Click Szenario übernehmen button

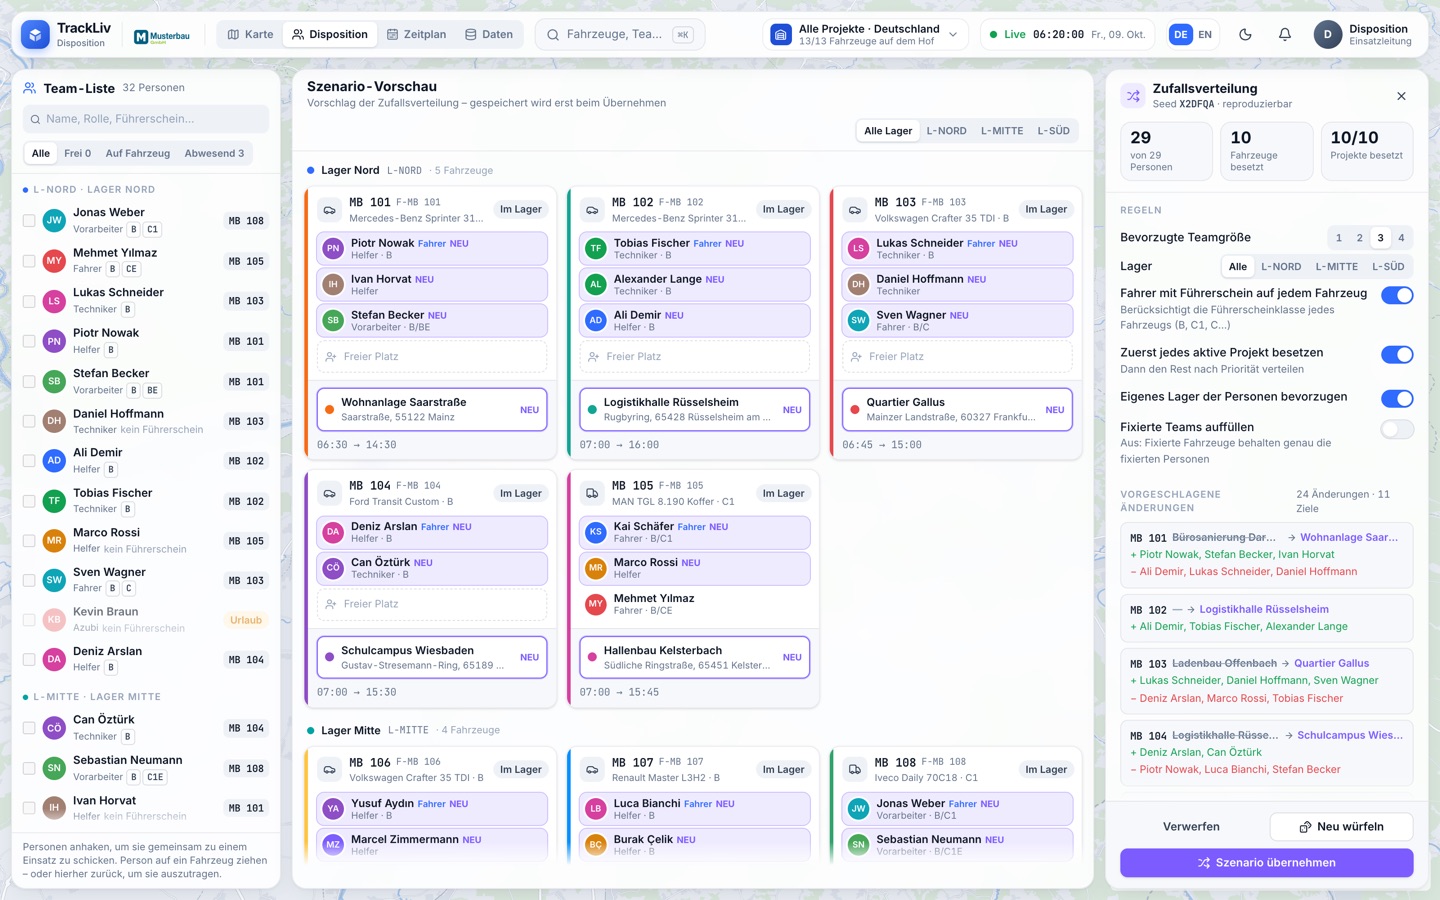pyautogui.click(x=1266, y=863)
